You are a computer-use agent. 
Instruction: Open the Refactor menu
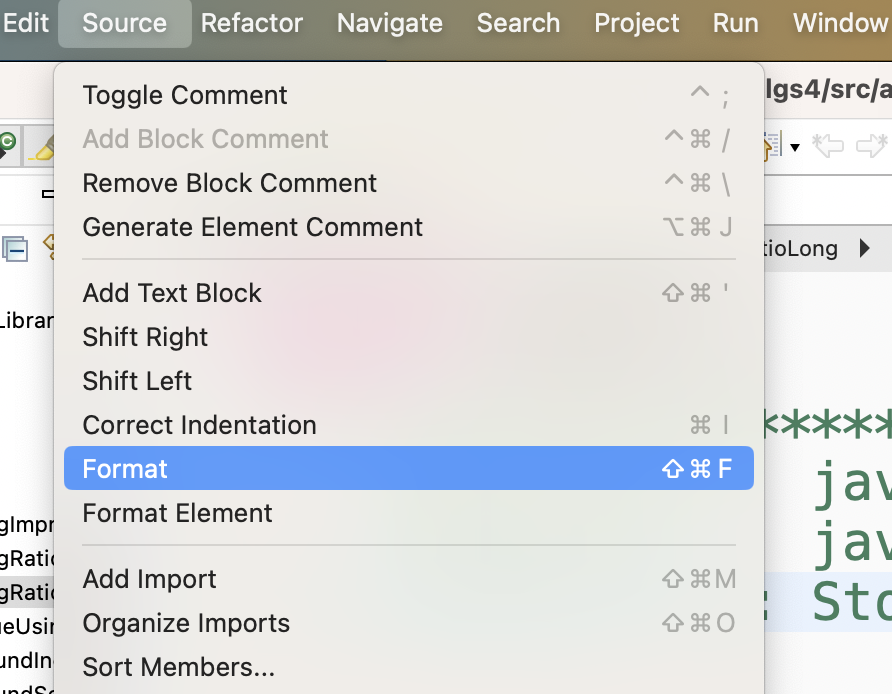point(252,23)
